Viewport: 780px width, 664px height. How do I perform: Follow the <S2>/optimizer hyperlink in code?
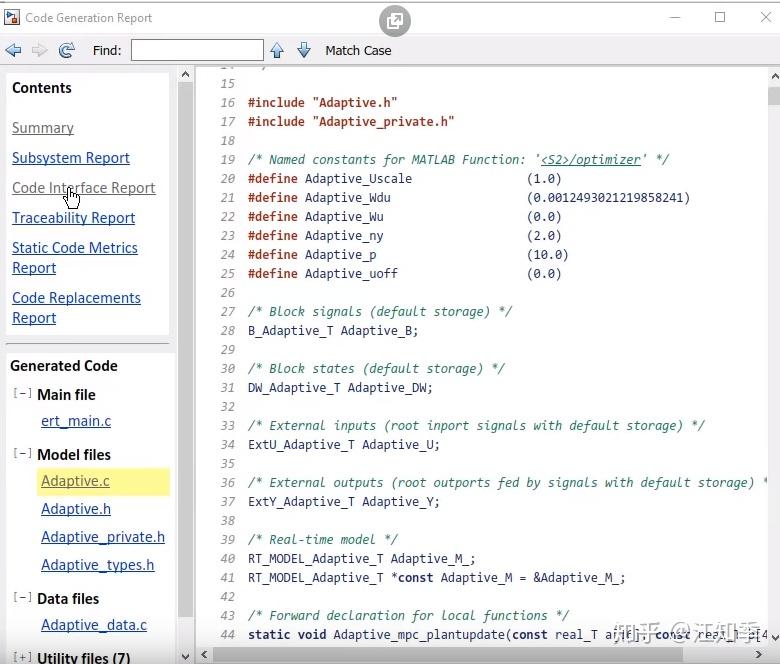pyautogui.click(x=591, y=160)
